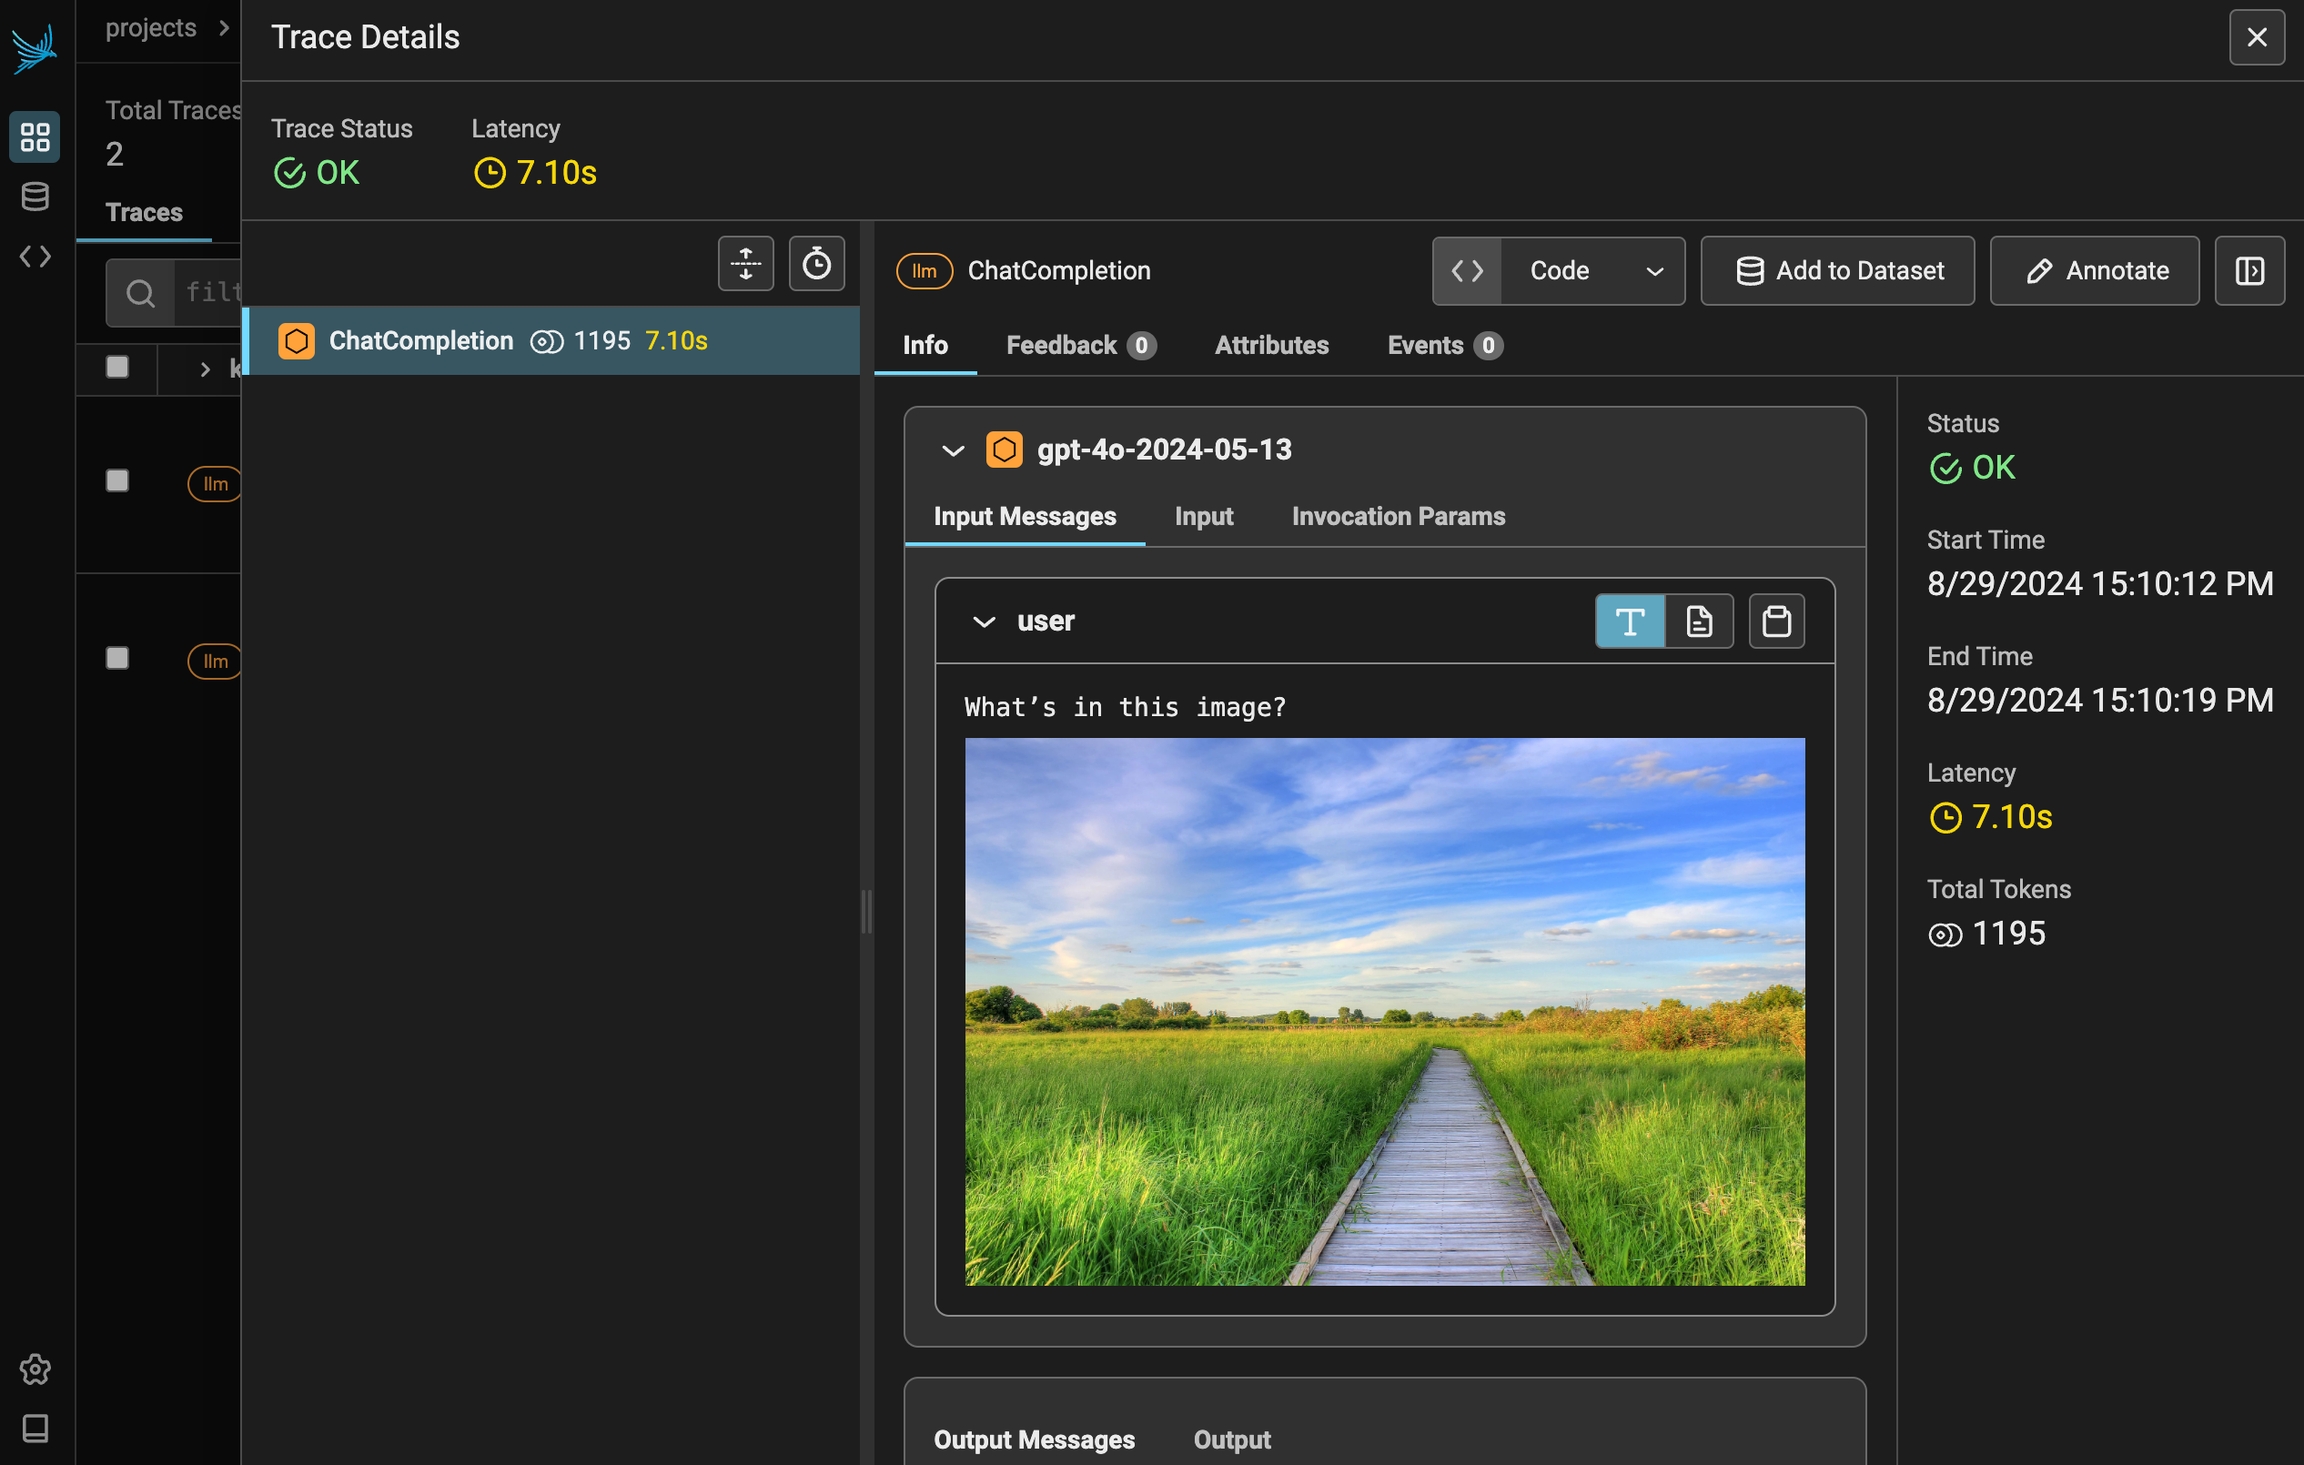Click the Phoenix bird logo

point(35,48)
